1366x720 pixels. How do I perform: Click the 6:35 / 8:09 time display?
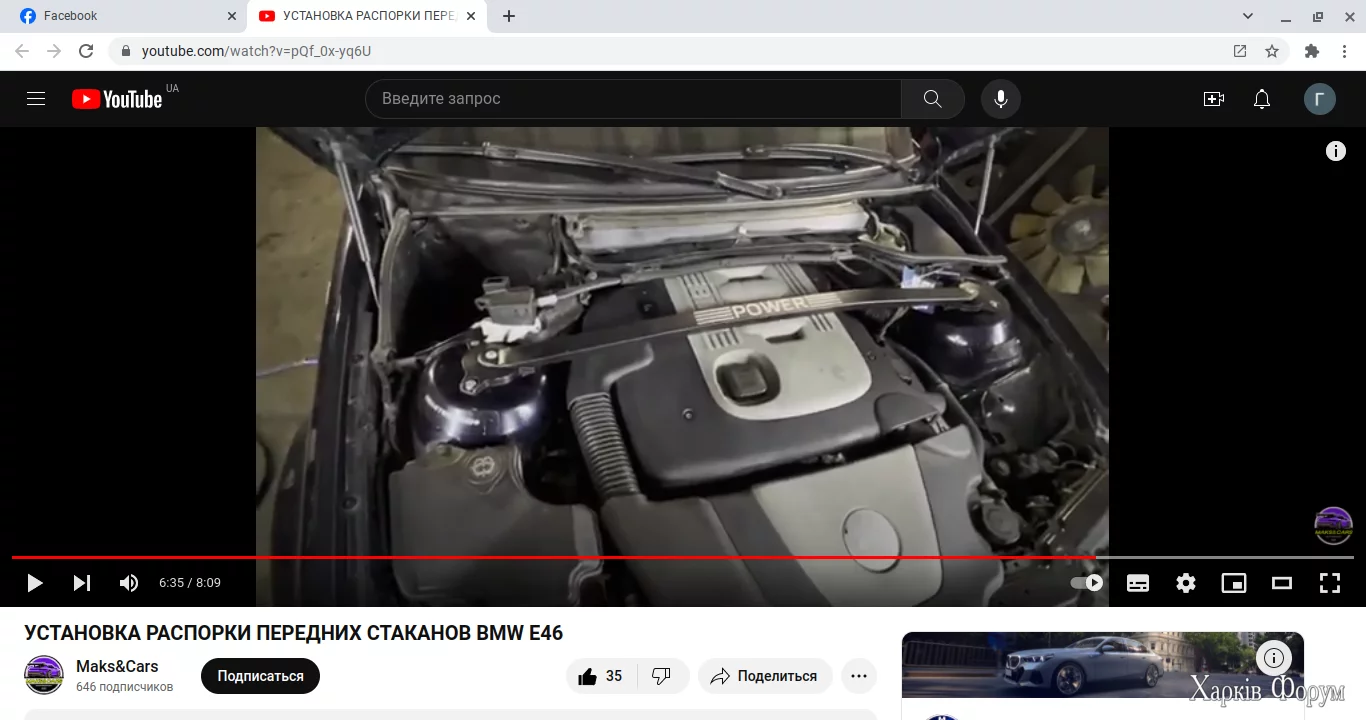[x=190, y=582]
